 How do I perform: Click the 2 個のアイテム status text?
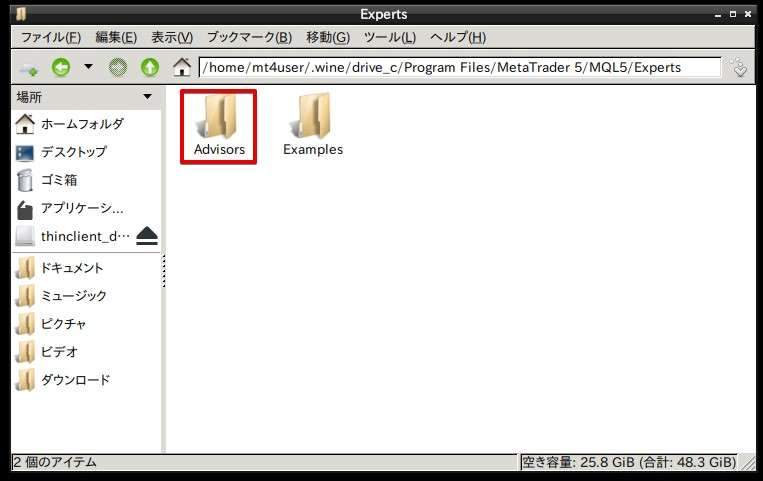tap(54, 462)
